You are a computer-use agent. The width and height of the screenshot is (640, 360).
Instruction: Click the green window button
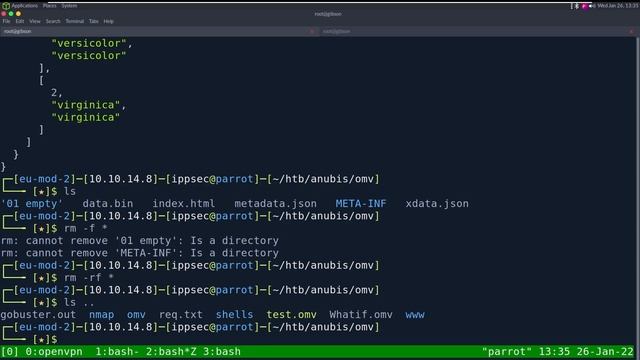[x=11, y=14]
